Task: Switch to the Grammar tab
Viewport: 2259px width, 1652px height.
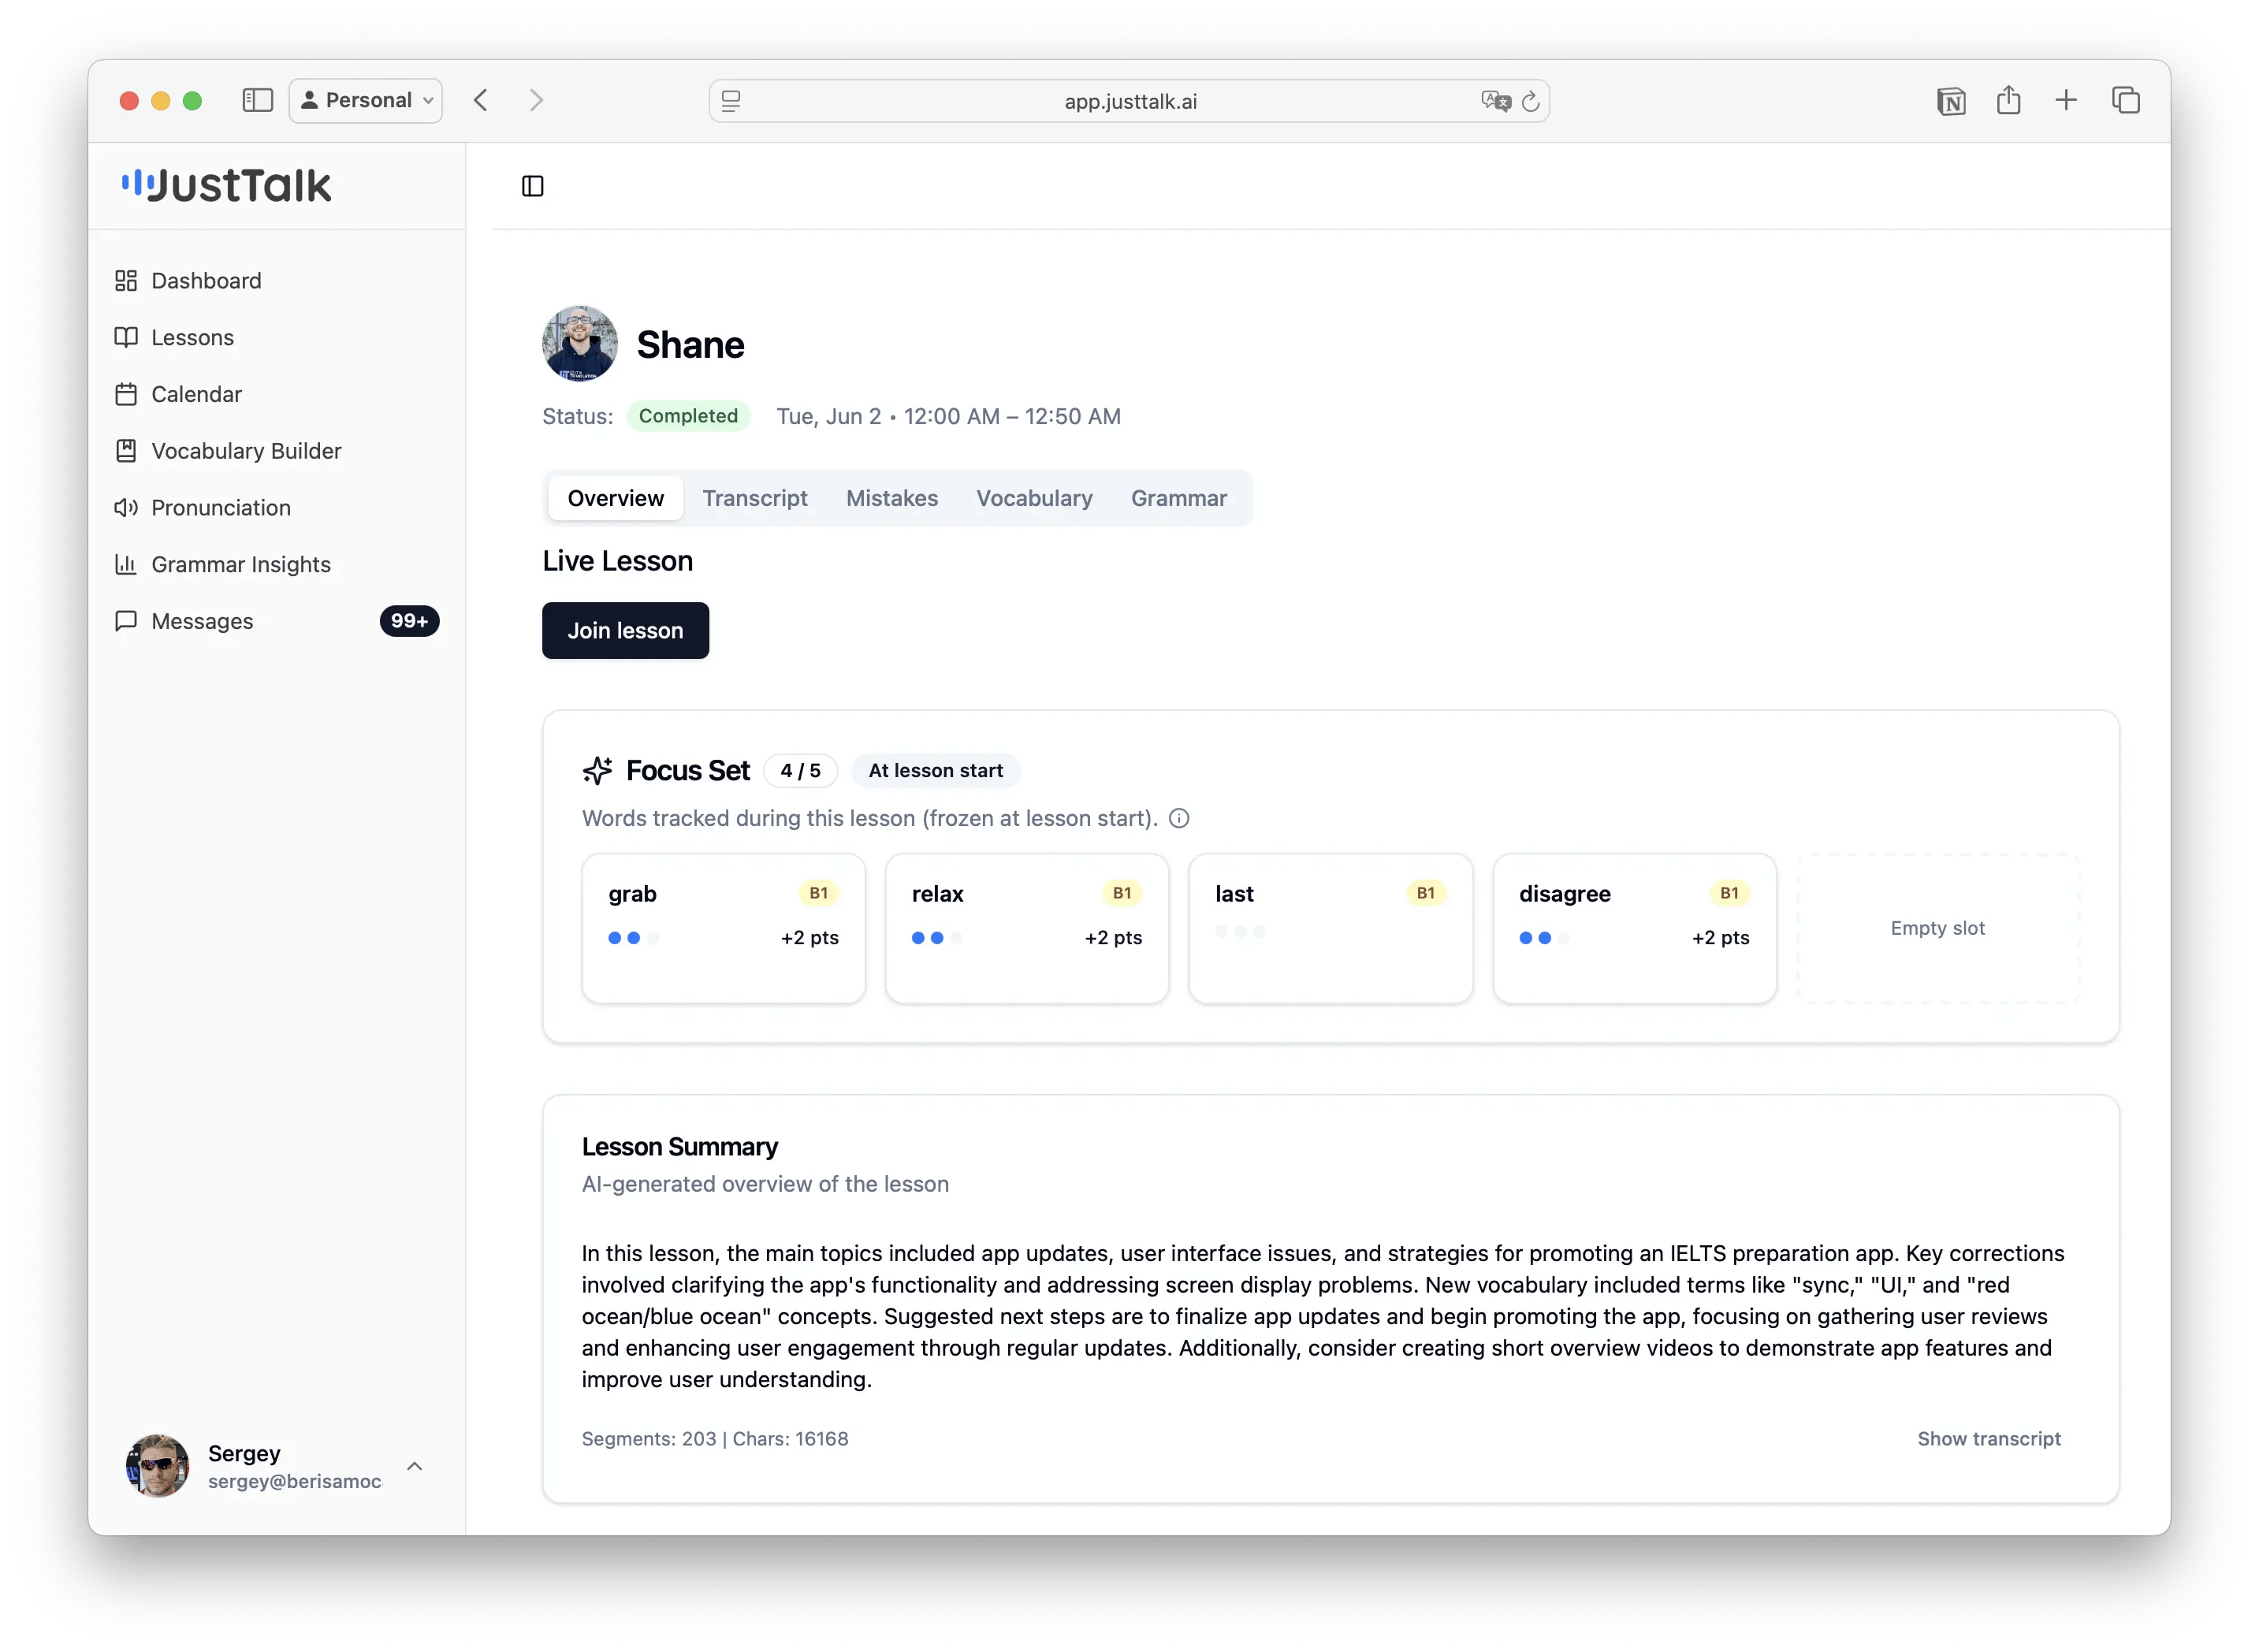Action: 1178,498
